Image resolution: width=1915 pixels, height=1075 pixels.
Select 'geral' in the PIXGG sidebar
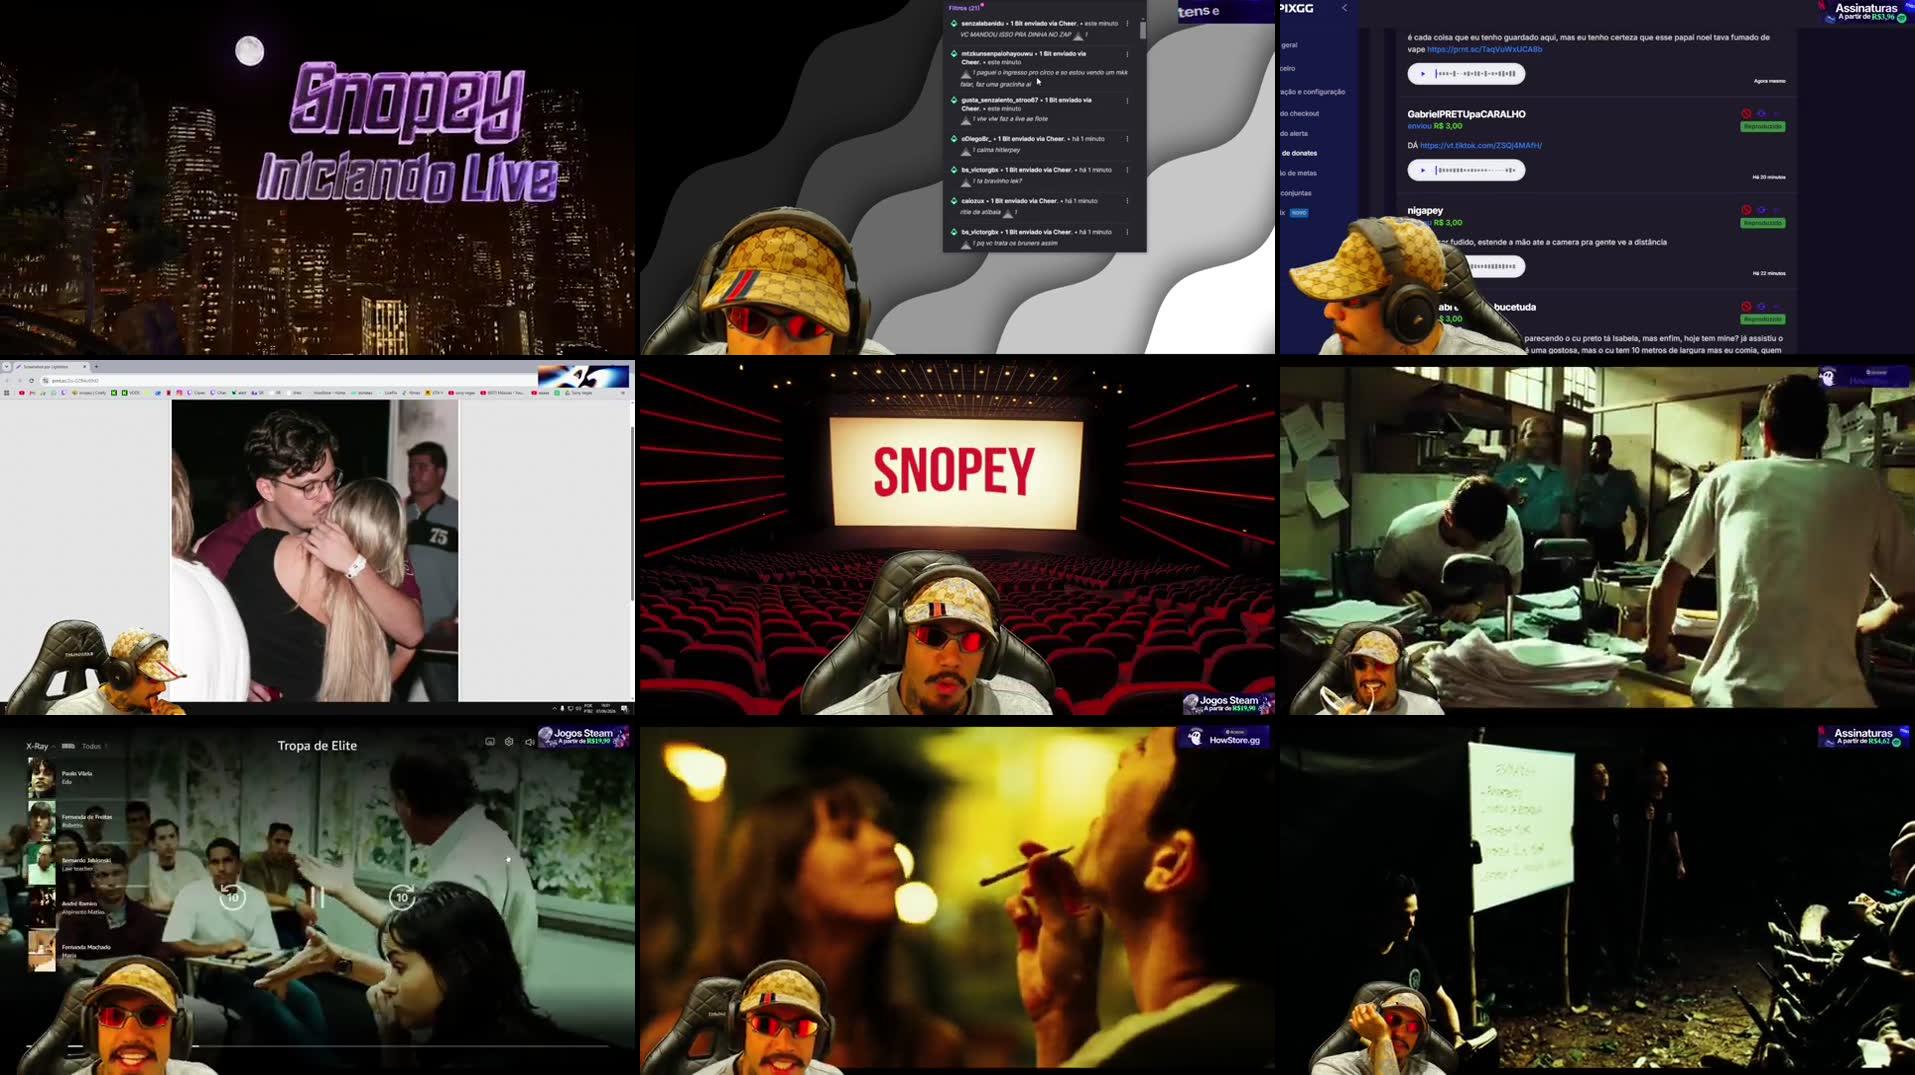[1289, 45]
